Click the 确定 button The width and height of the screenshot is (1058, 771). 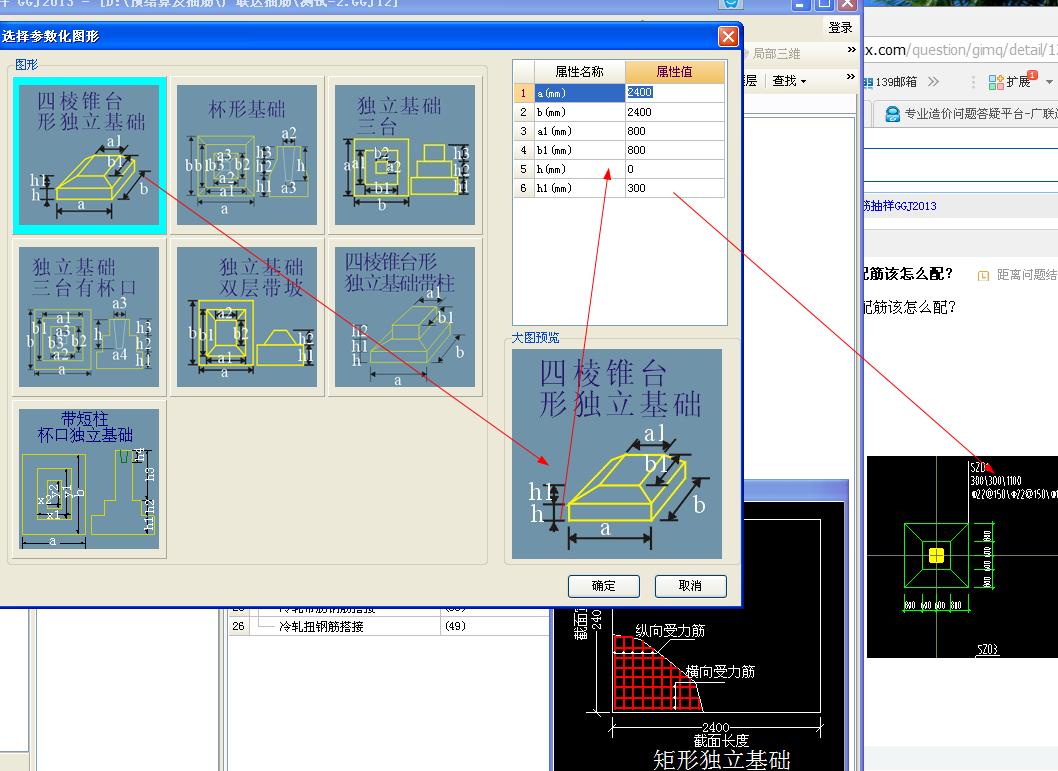[604, 586]
